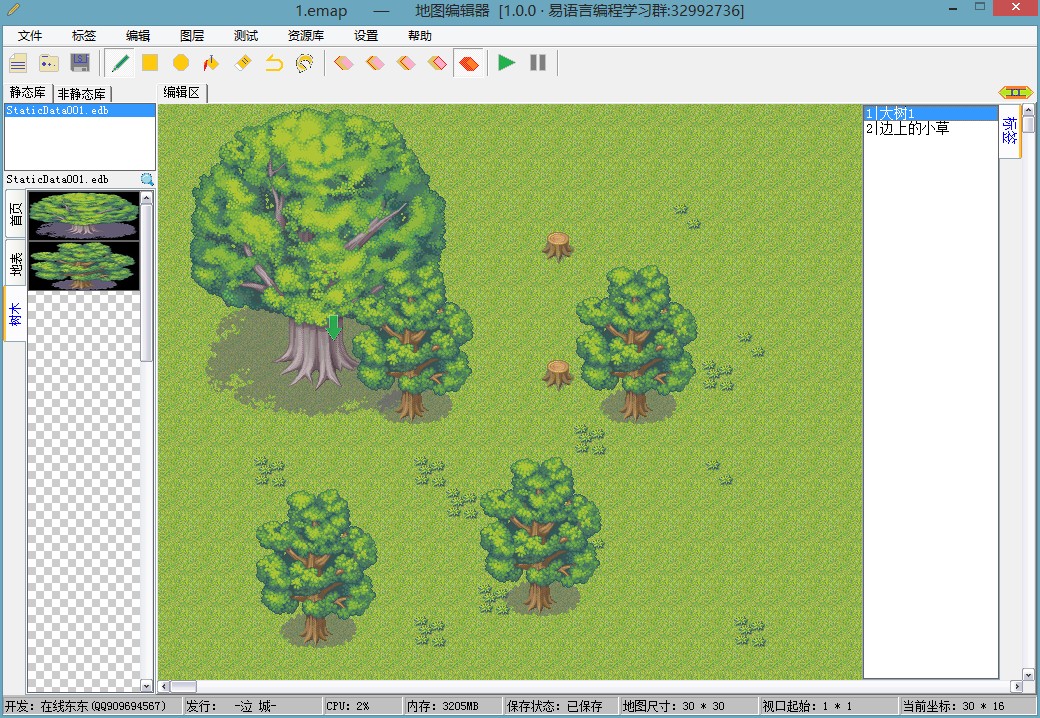Screen dimensions: 1040x718
Task: Open the 编辑 menu
Action: pyautogui.click(x=138, y=36)
